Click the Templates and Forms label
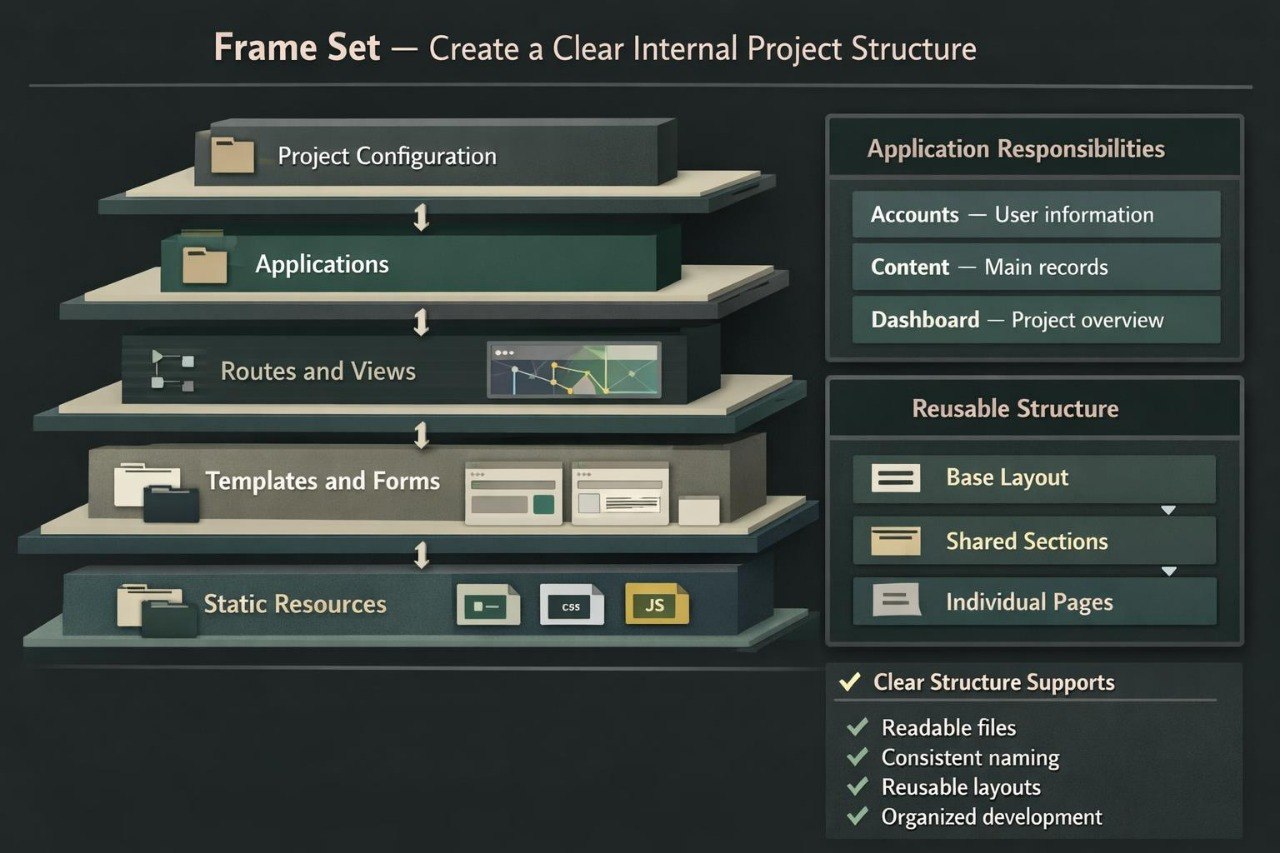This screenshot has height=853, width=1280. 323,481
